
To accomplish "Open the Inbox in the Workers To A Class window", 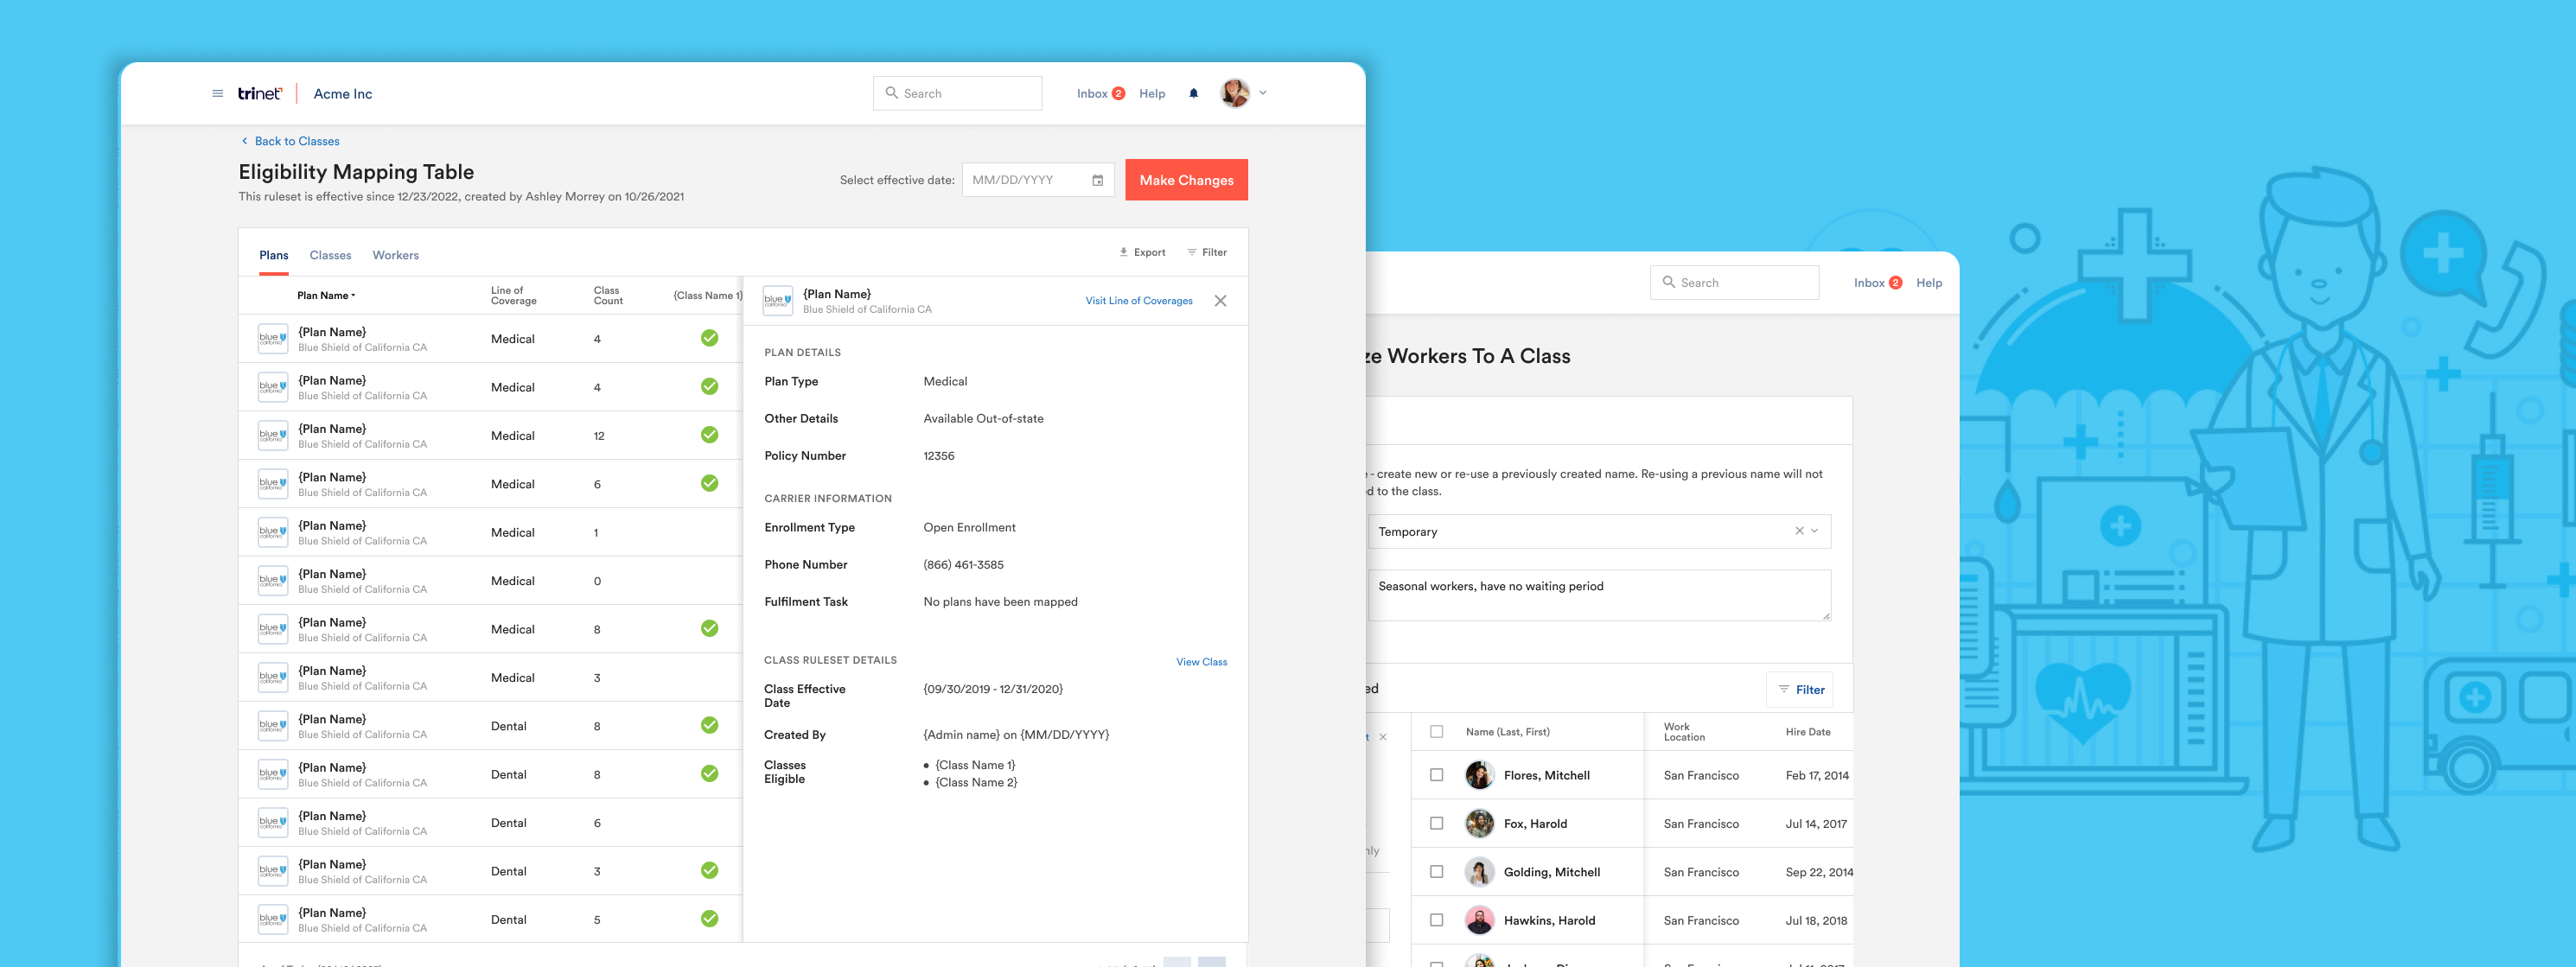I will (x=1877, y=283).
